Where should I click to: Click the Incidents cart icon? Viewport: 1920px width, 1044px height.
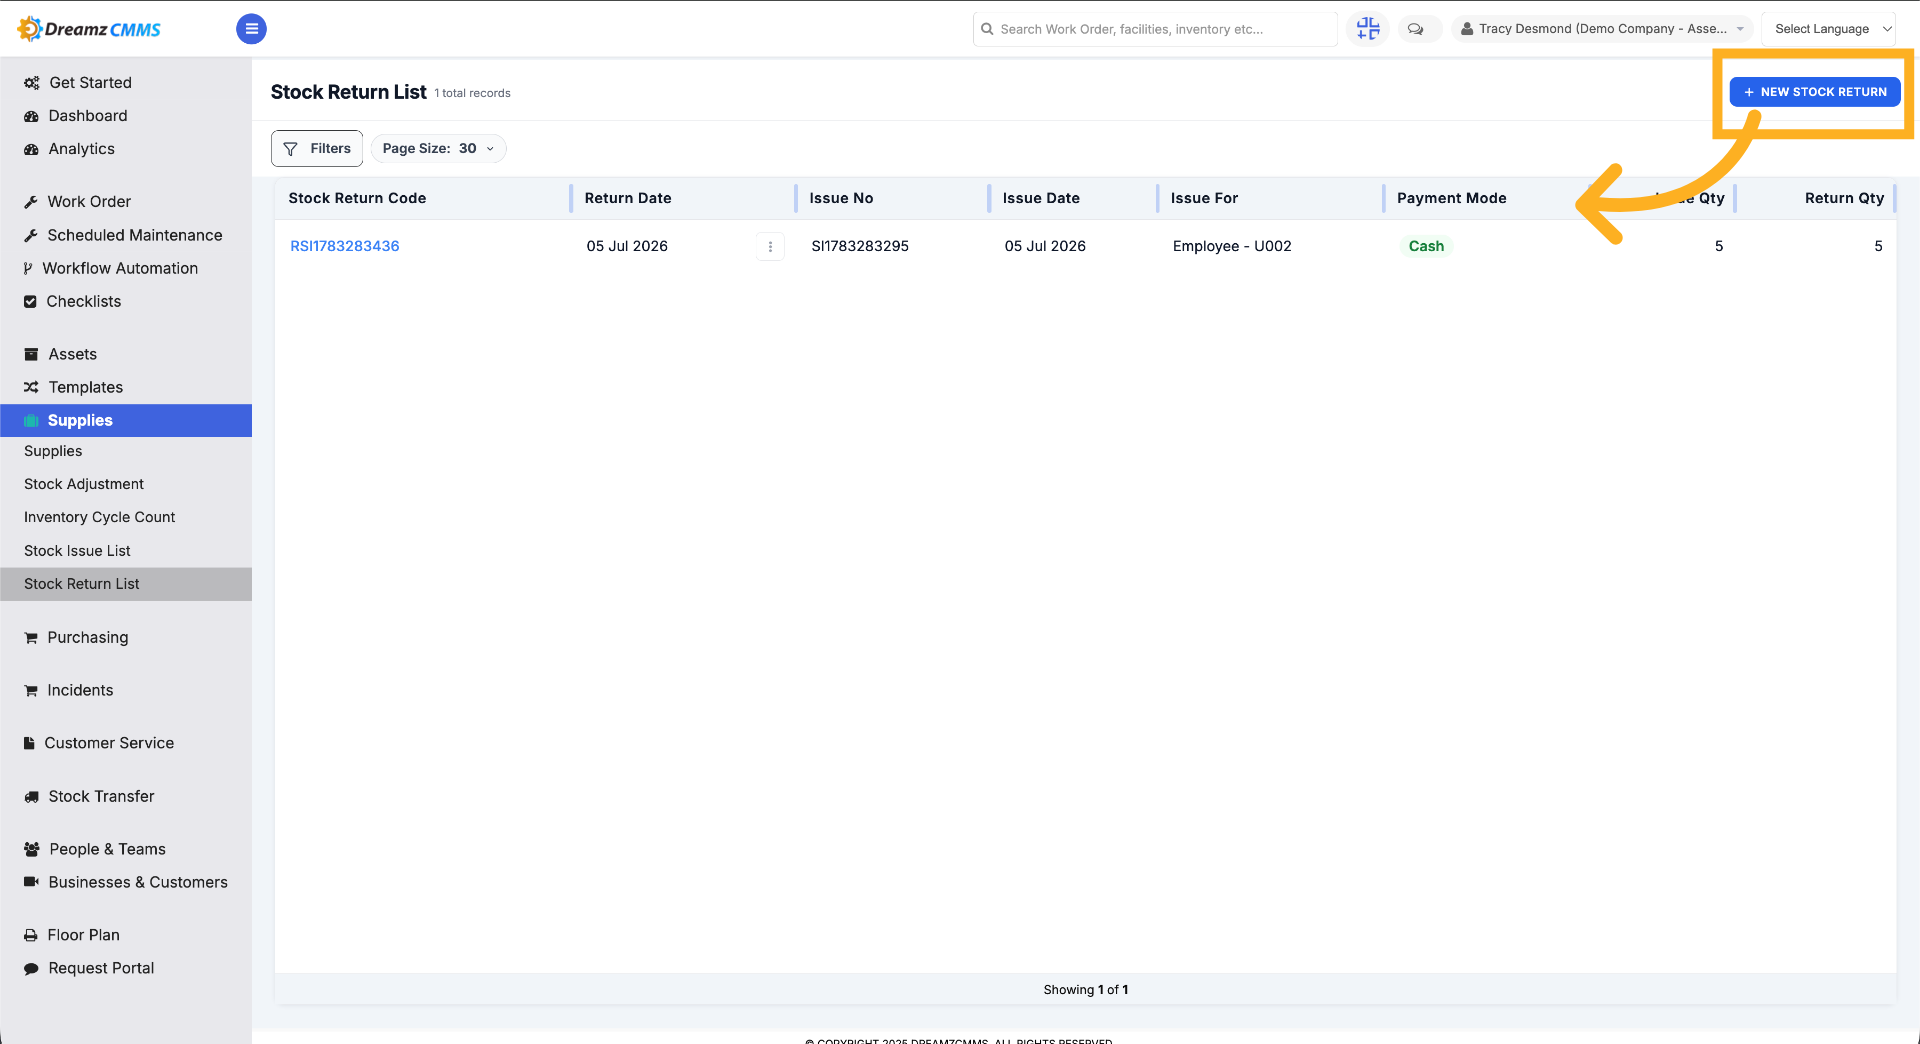pyautogui.click(x=31, y=690)
